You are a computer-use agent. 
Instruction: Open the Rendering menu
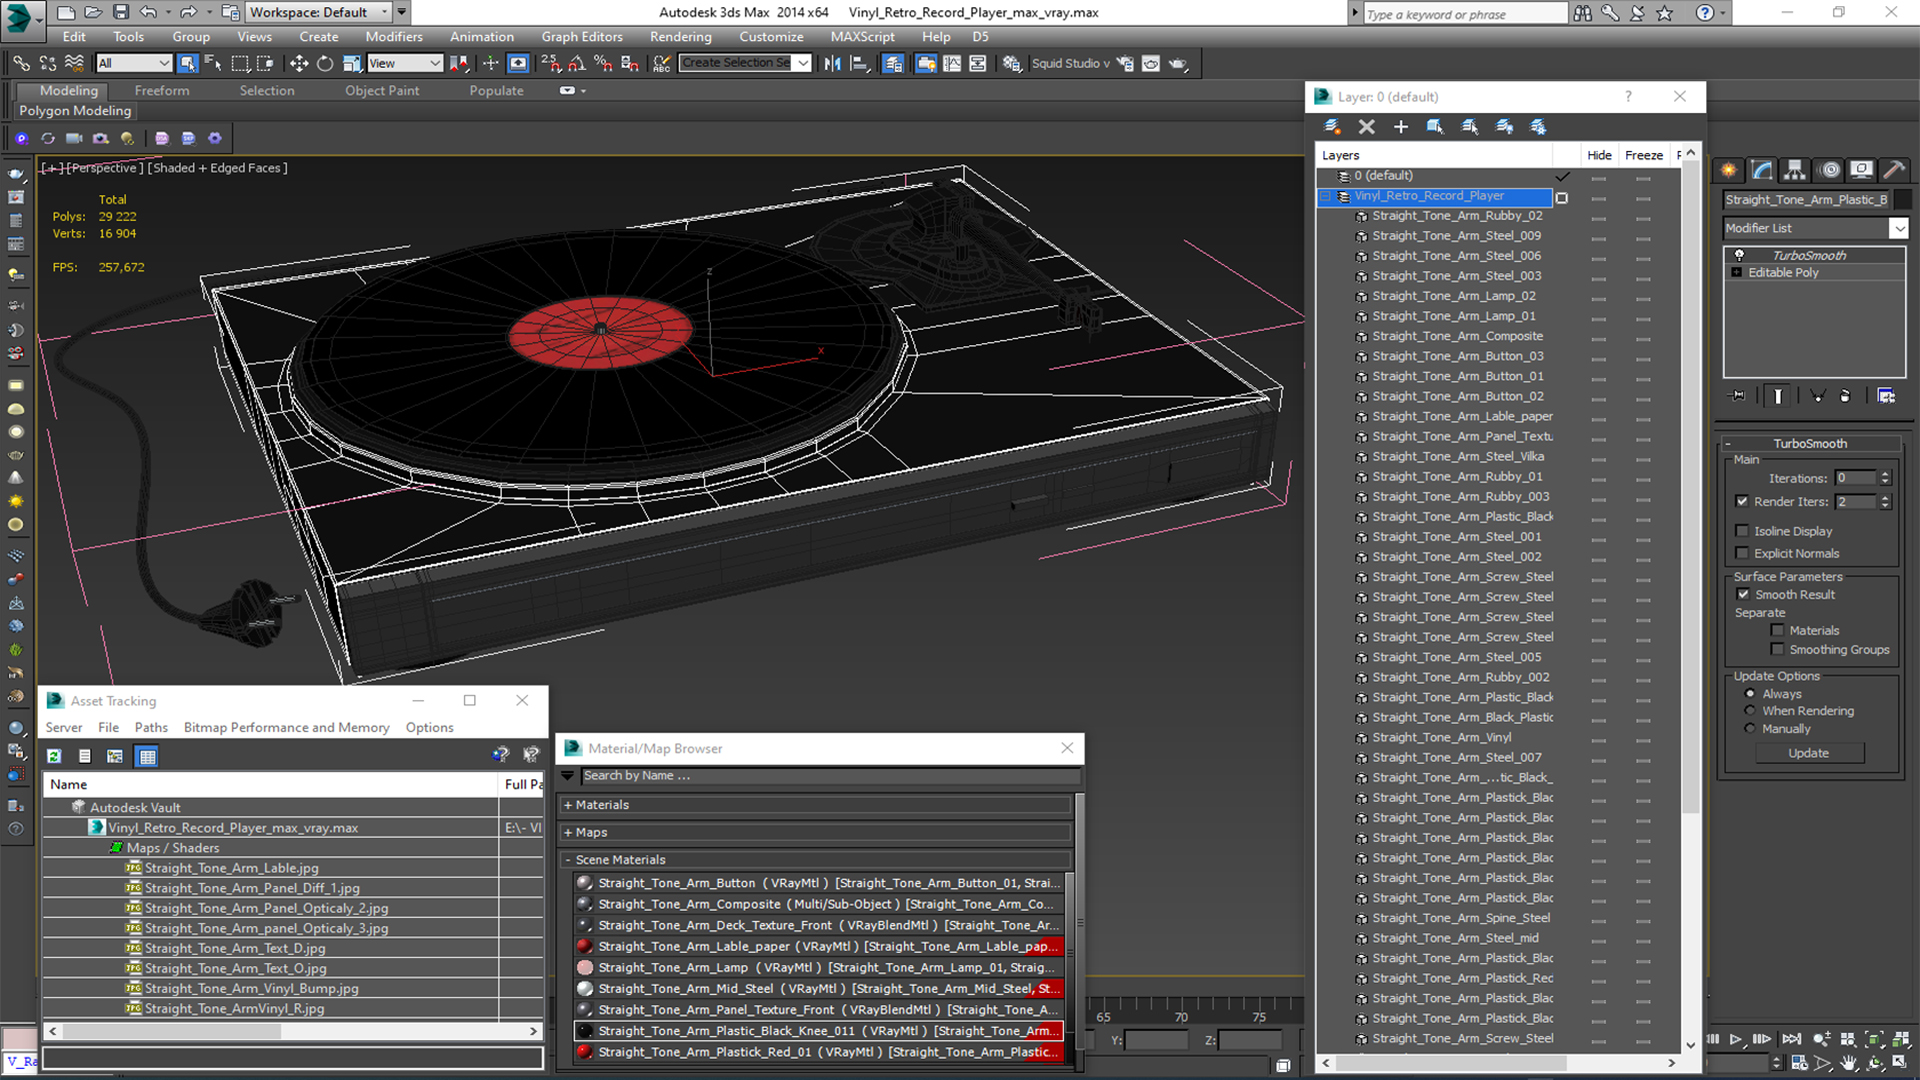(x=680, y=37)
